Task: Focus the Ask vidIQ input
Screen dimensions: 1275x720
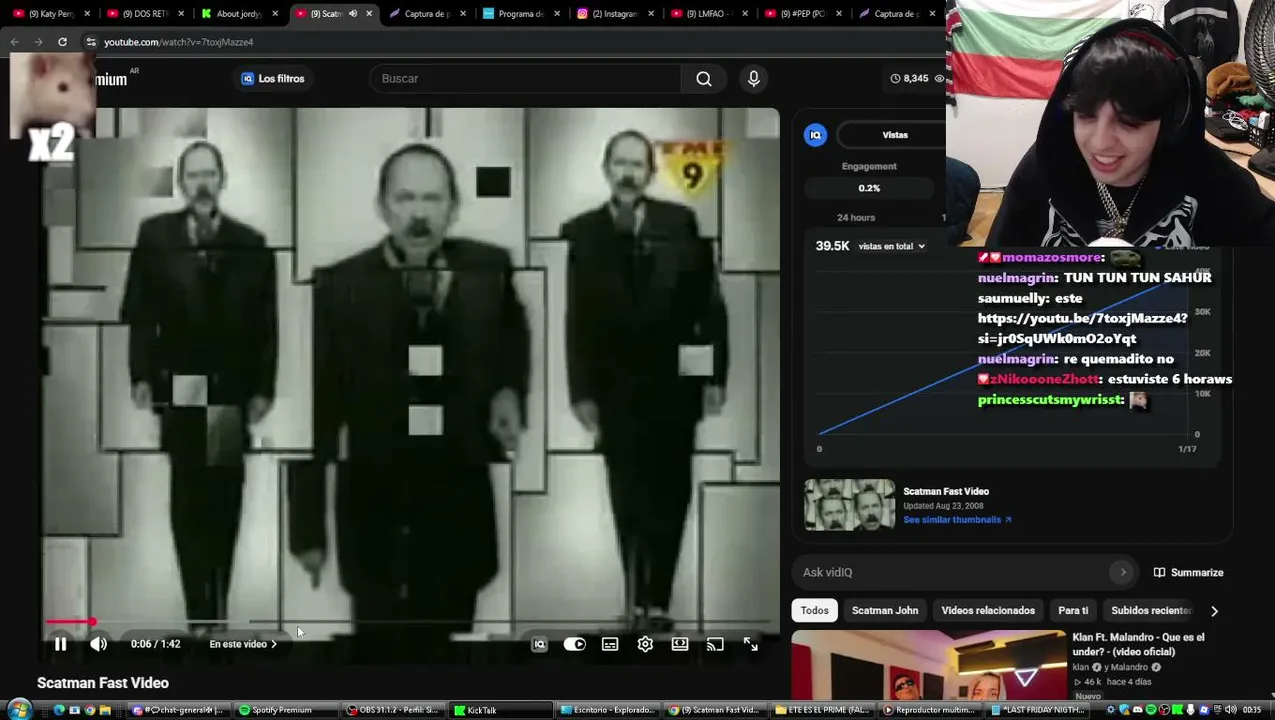Action: 950,572
